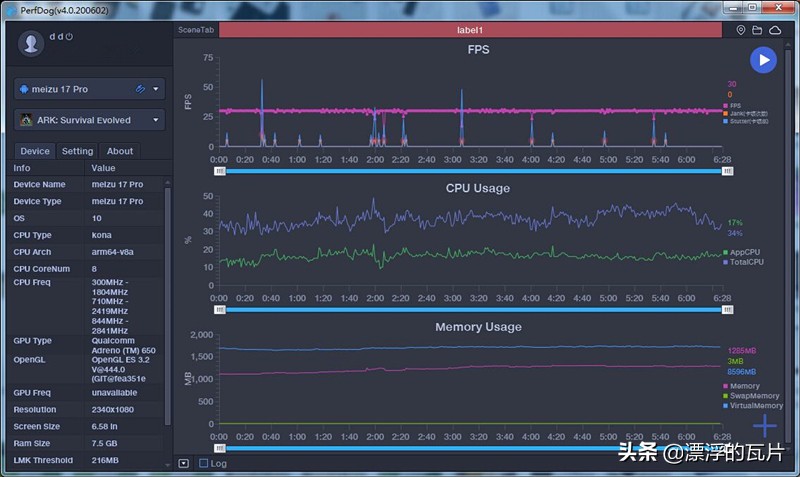800x477 pixels.
Task: Toggle the VirtualMemory legend series
Action: pos(753,406)
